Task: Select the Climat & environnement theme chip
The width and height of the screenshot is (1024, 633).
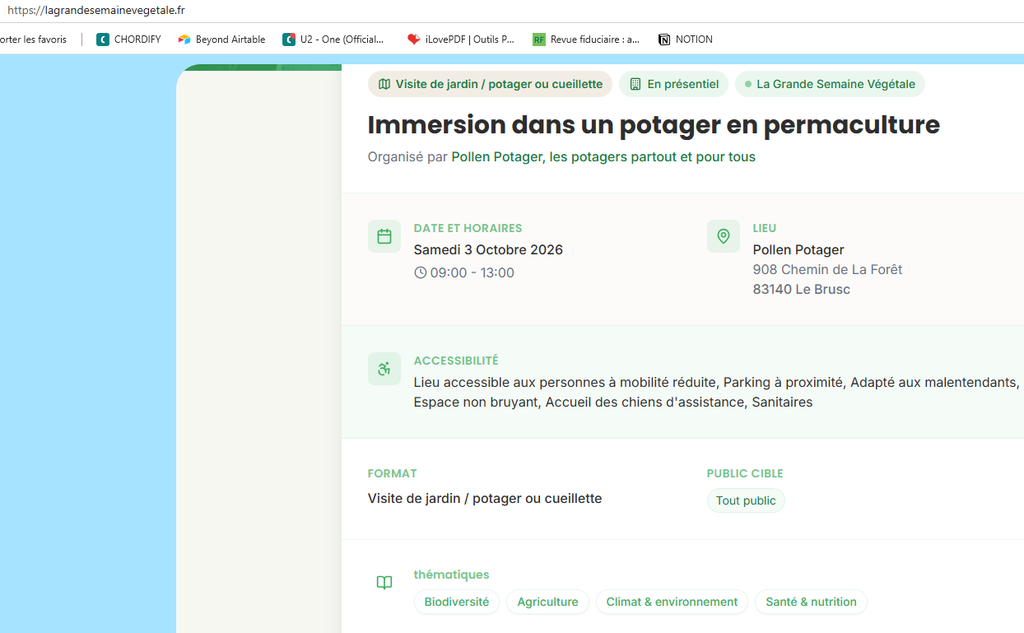Action: (x=672, y=602)
